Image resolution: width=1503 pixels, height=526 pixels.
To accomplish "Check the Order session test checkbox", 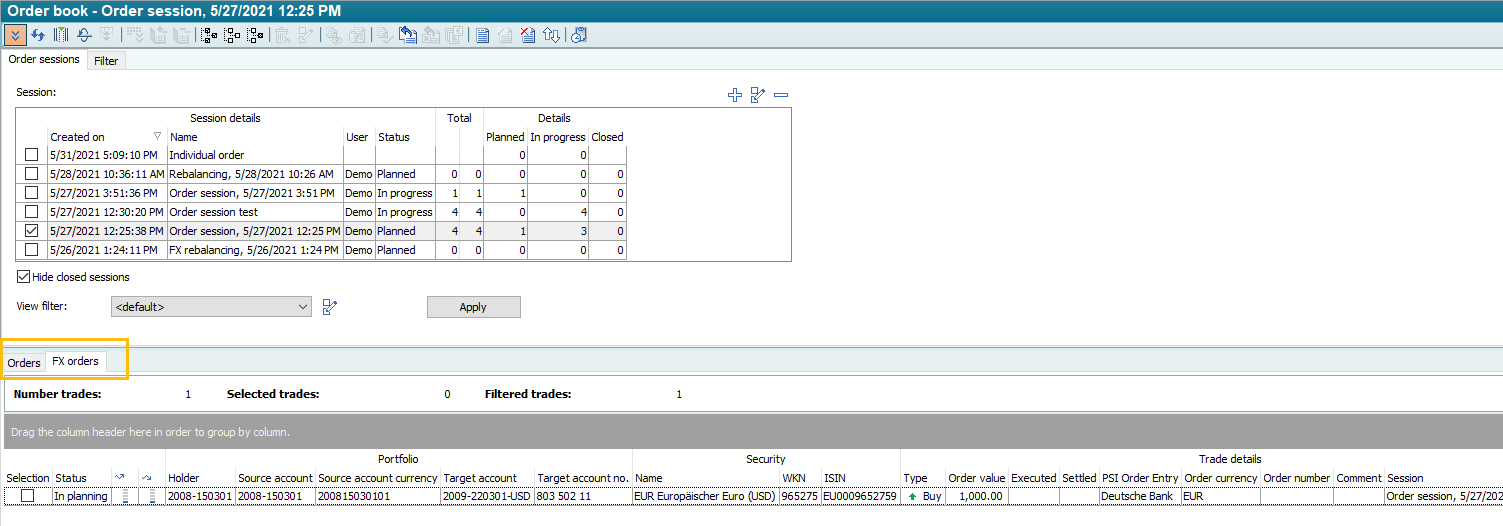I will click(x=32, y=212).
